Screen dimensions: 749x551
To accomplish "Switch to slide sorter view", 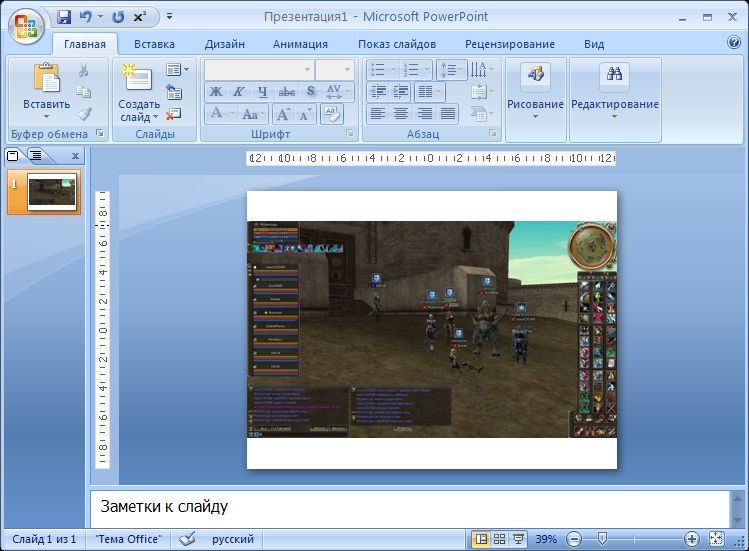I will (x=499, y=539).
